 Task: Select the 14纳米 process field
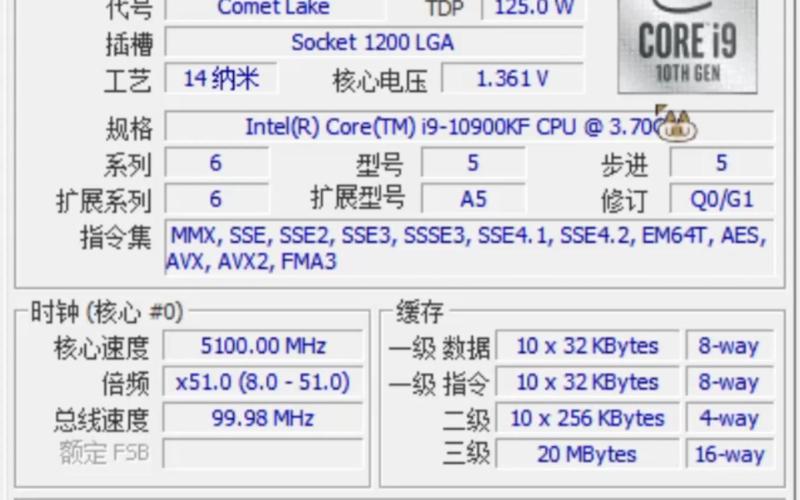[x=220, y=78]
